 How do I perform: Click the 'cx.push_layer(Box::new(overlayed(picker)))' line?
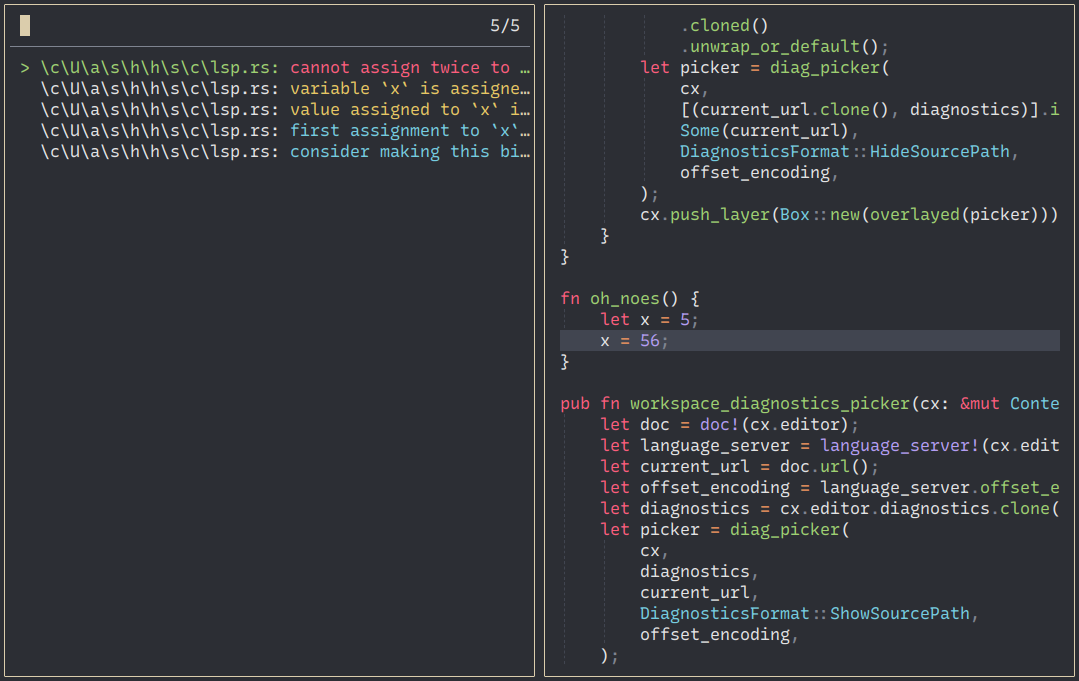point(848,215)
